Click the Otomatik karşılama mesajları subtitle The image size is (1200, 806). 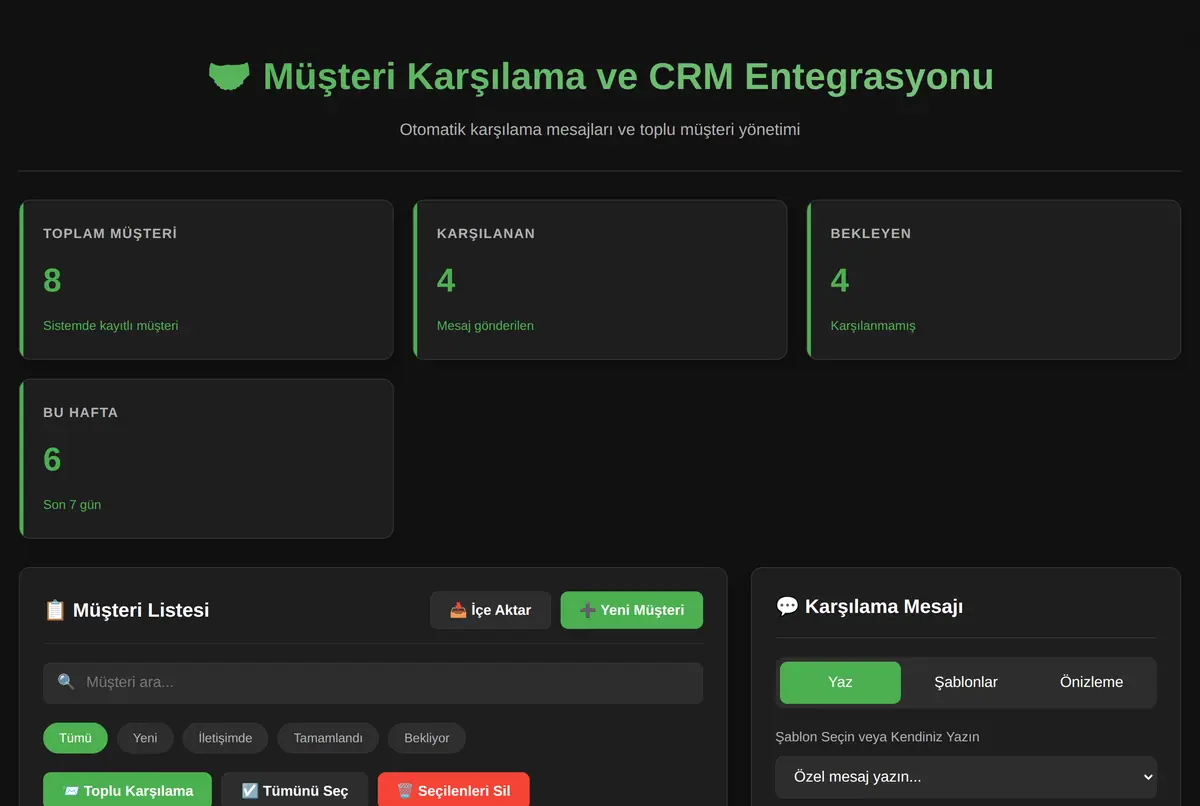[600, 129]
